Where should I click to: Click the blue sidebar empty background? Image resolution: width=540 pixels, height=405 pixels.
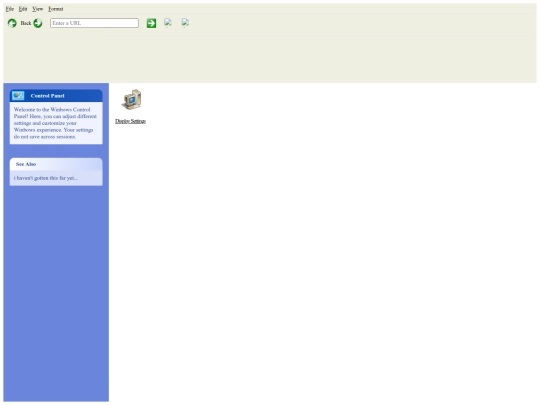point(56,293)
